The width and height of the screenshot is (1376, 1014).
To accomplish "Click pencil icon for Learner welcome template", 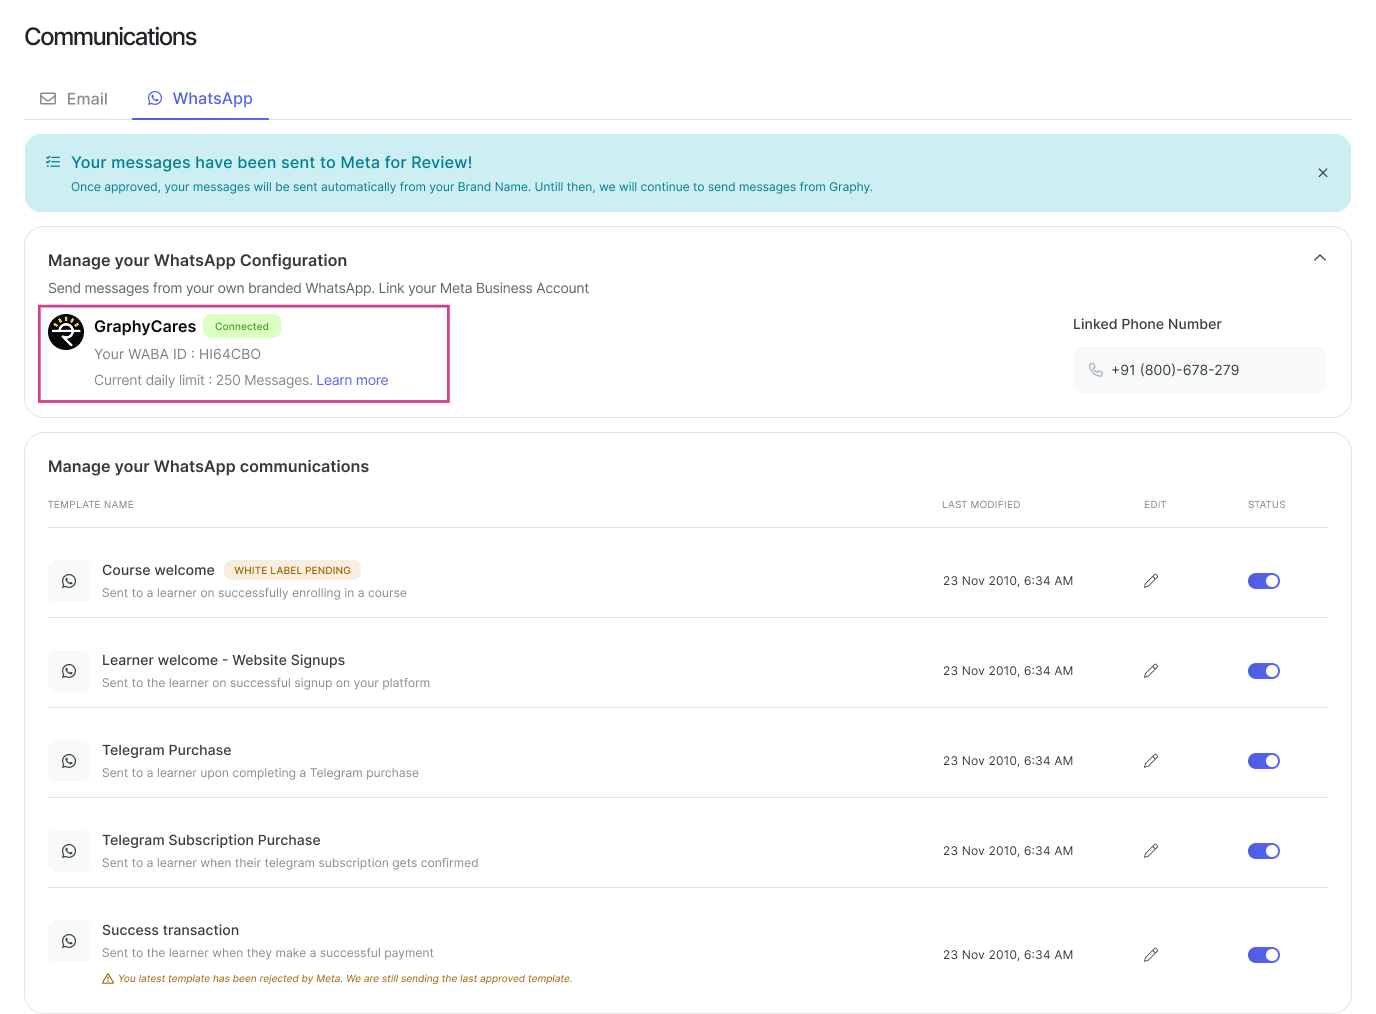I will 1151,671.
